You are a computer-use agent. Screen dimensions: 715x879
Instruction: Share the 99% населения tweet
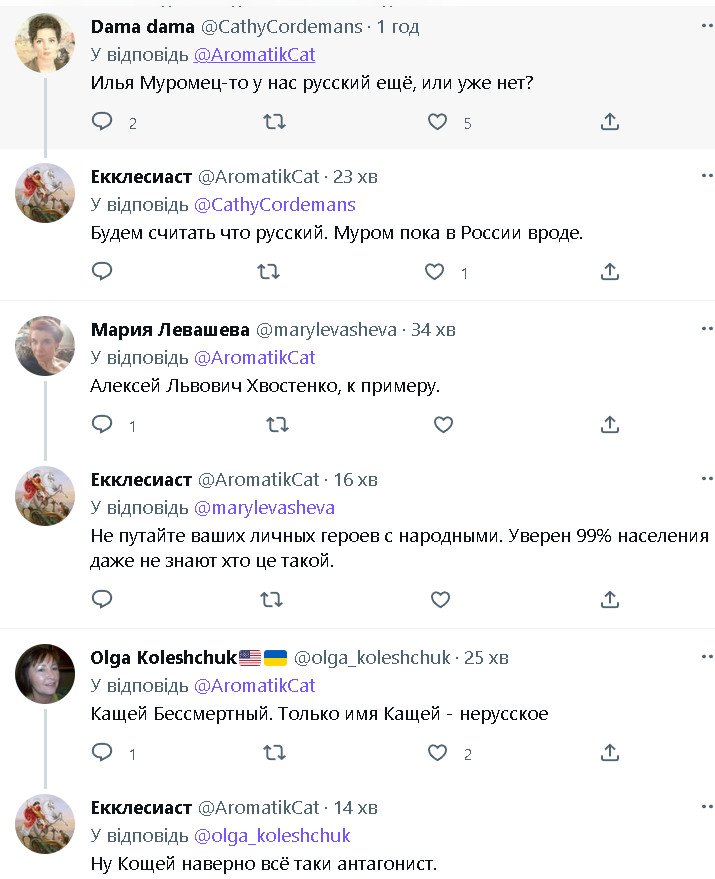tap(610, 599)
